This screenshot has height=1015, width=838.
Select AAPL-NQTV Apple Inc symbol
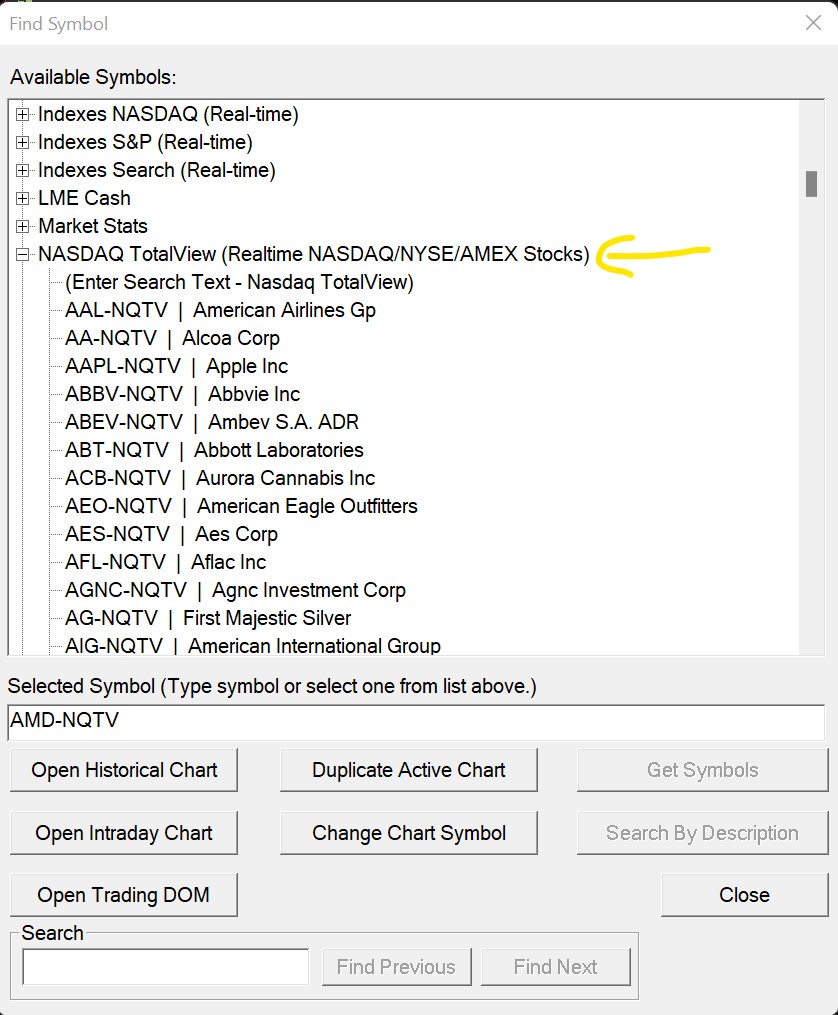point(176,366)
